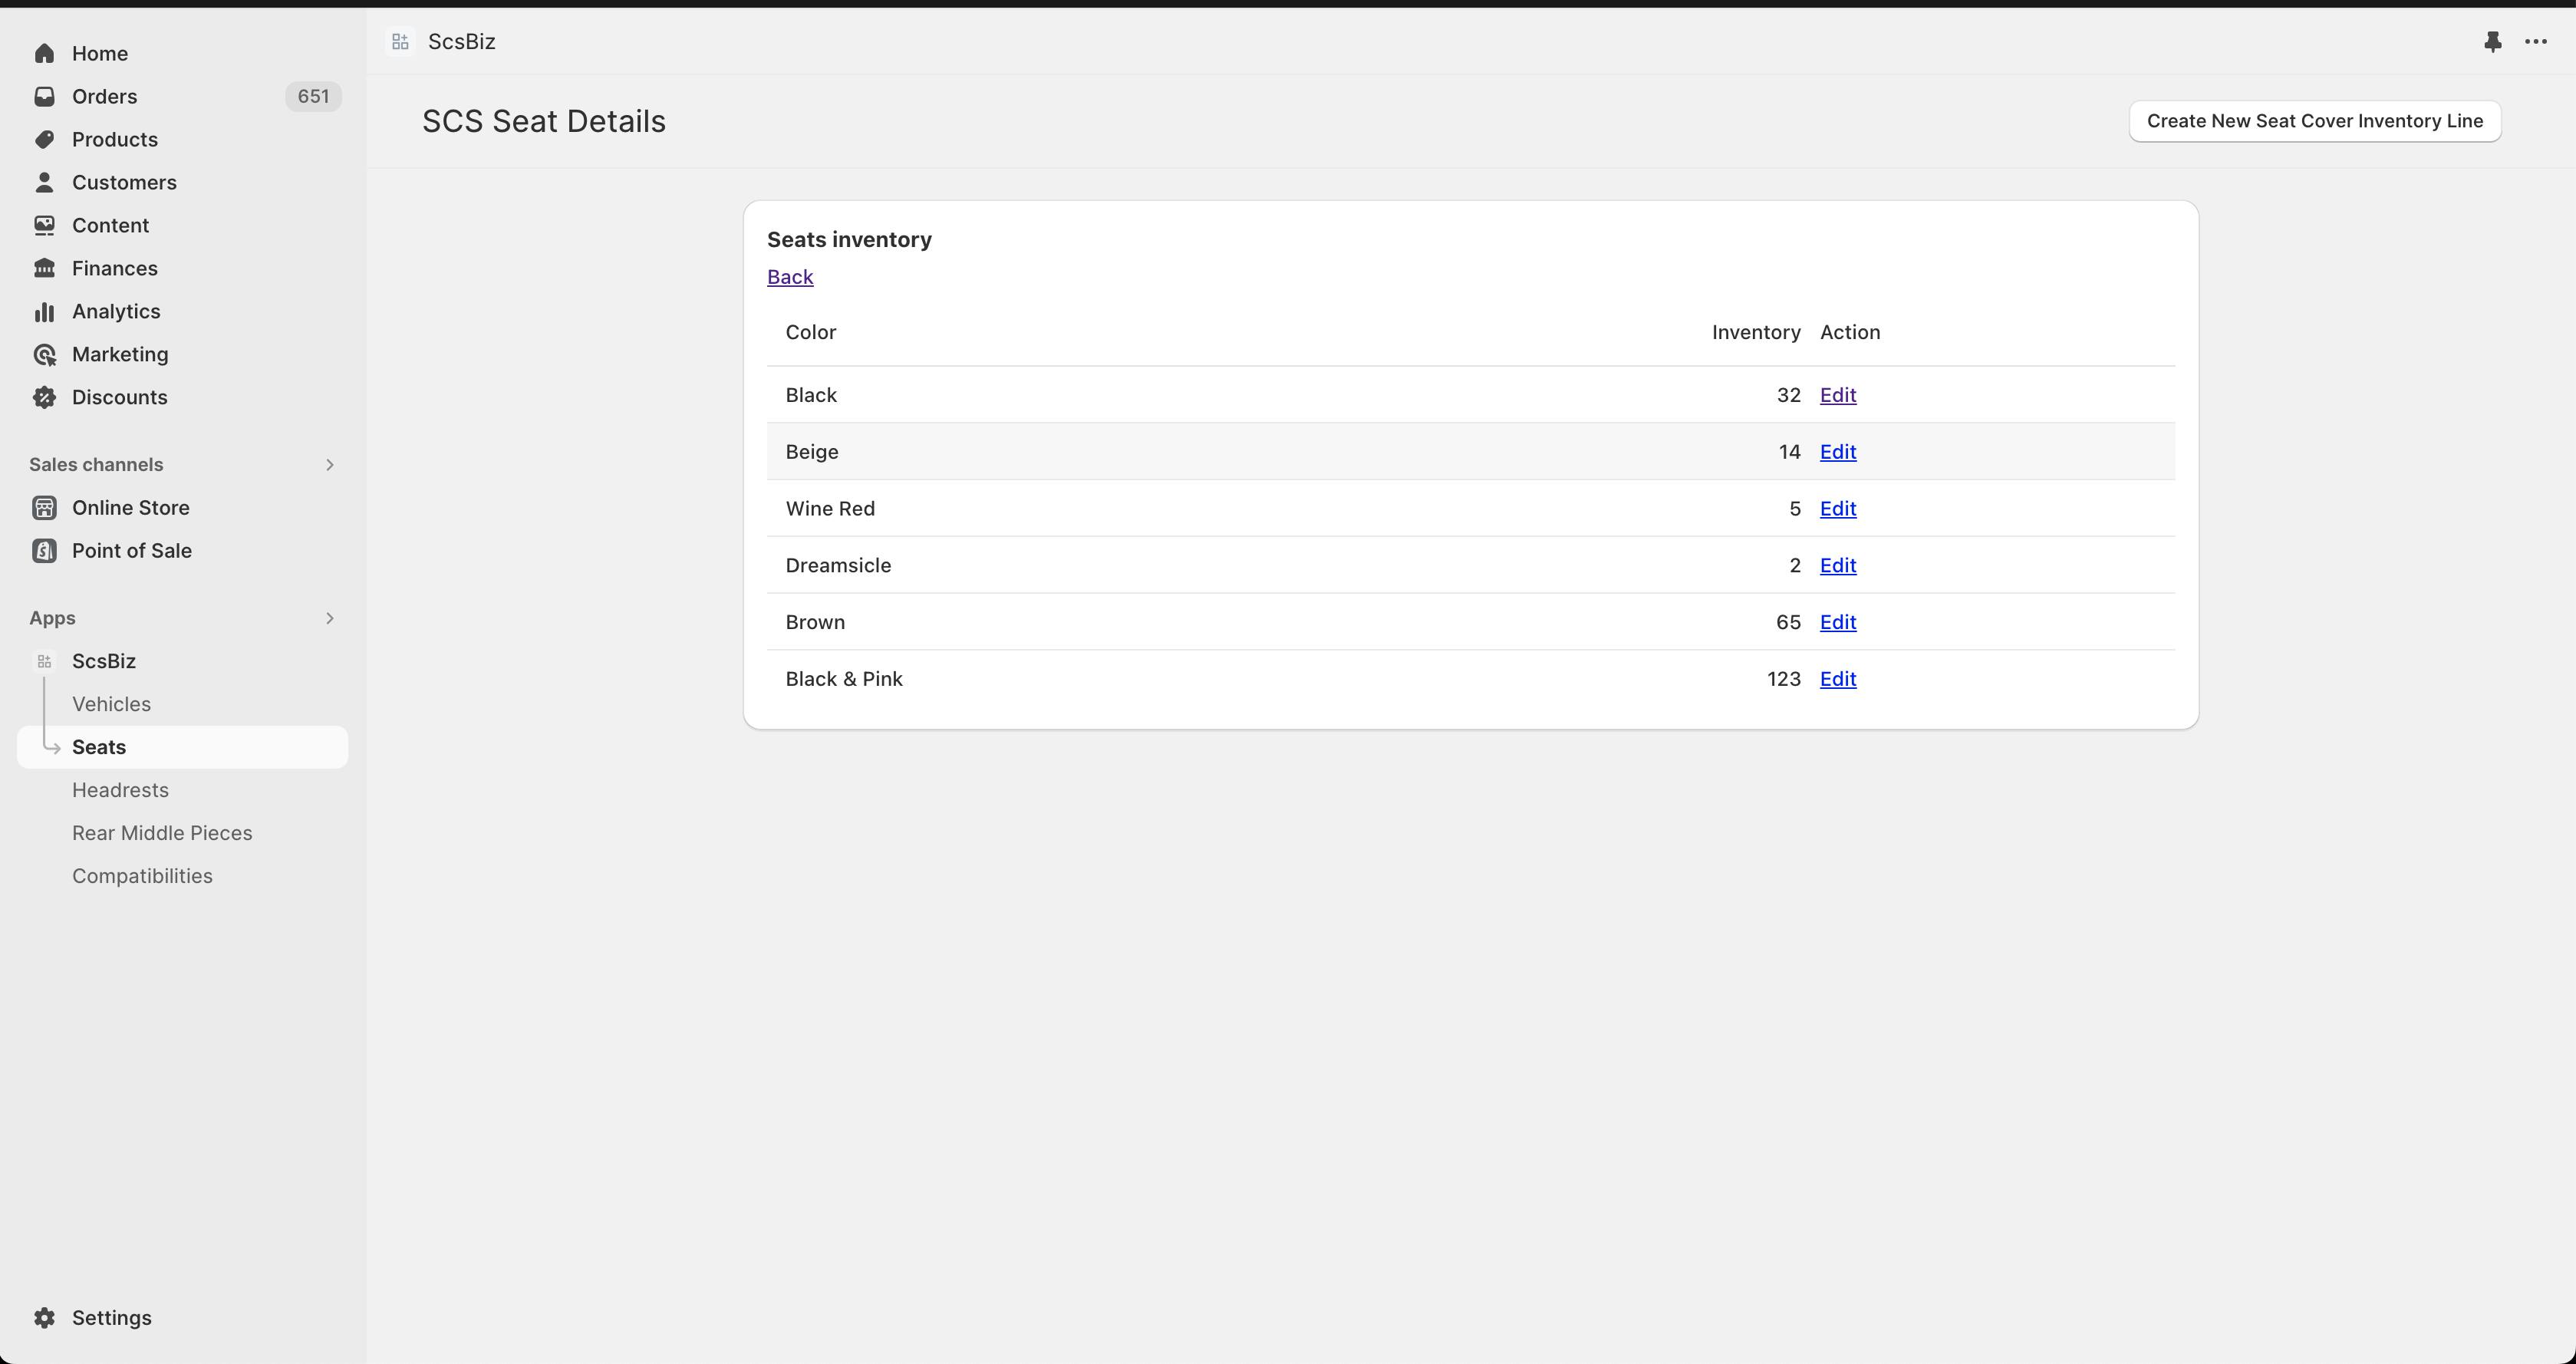
Task: Edit the Black & Pink inventory
Action: point(1837,679)
